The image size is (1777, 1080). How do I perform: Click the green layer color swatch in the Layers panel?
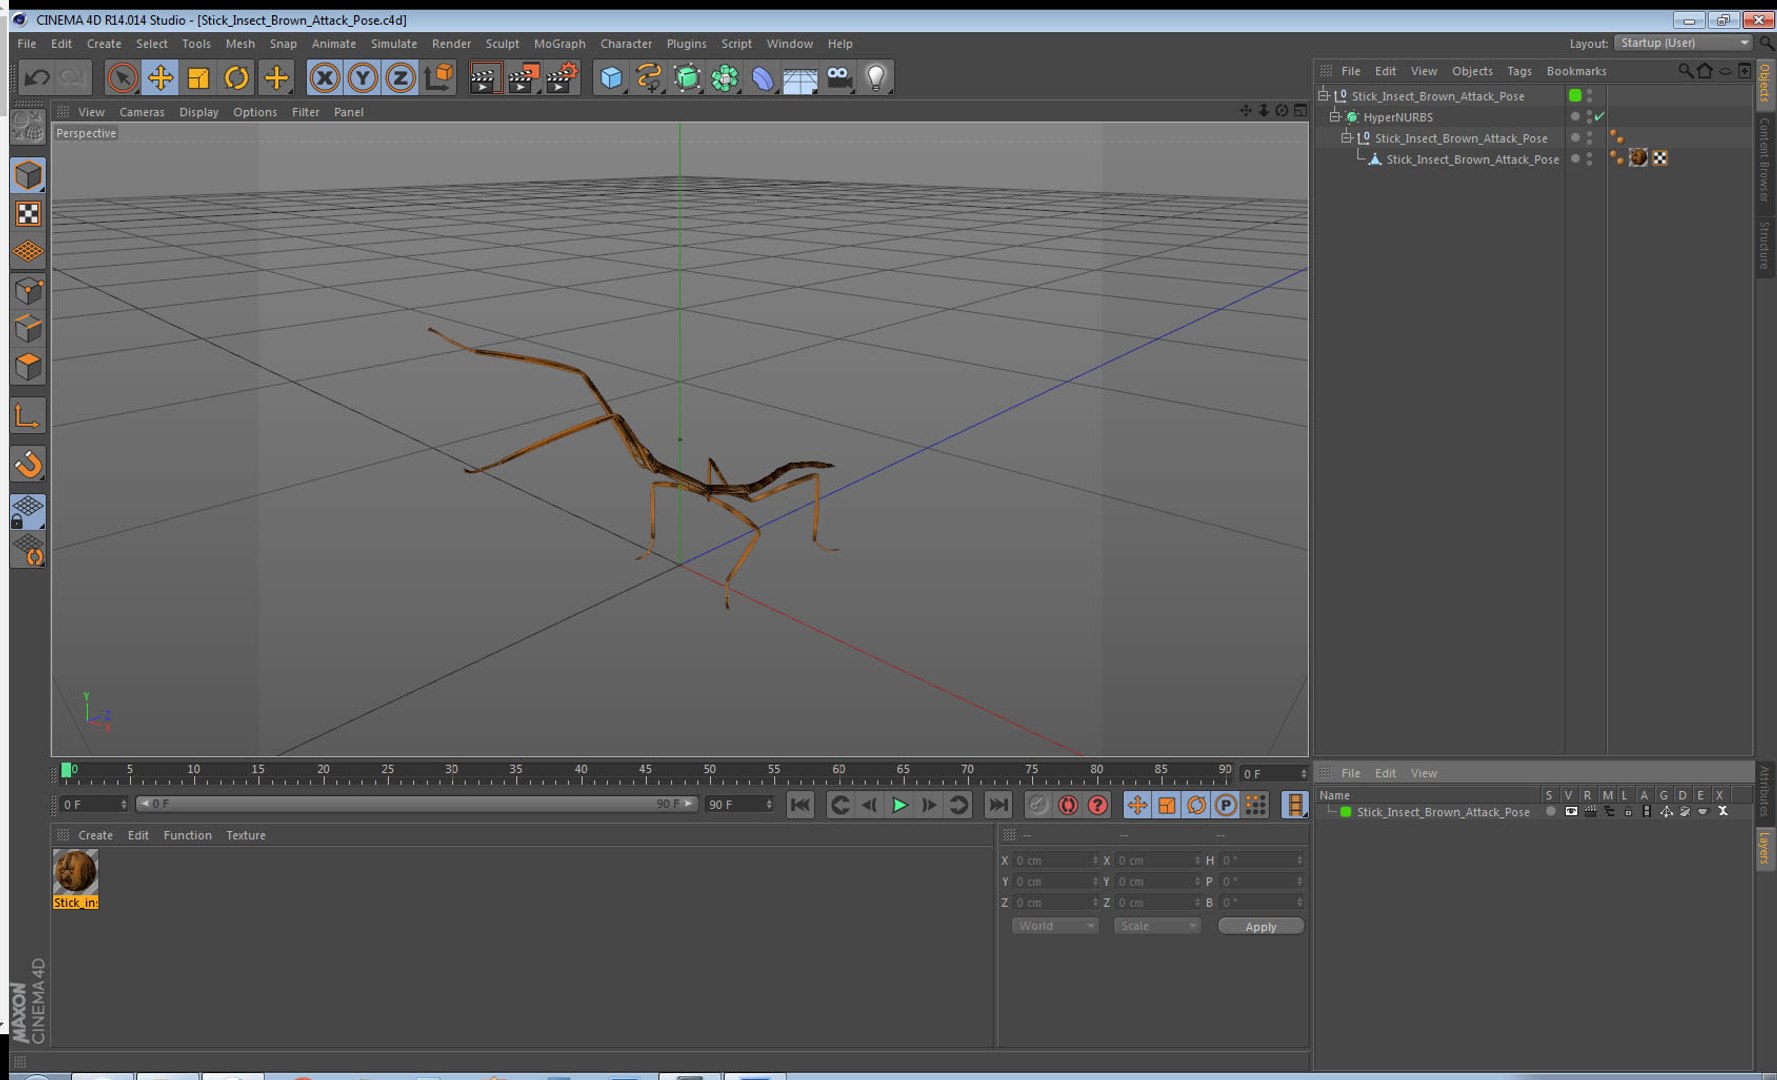pos(1346,812)
